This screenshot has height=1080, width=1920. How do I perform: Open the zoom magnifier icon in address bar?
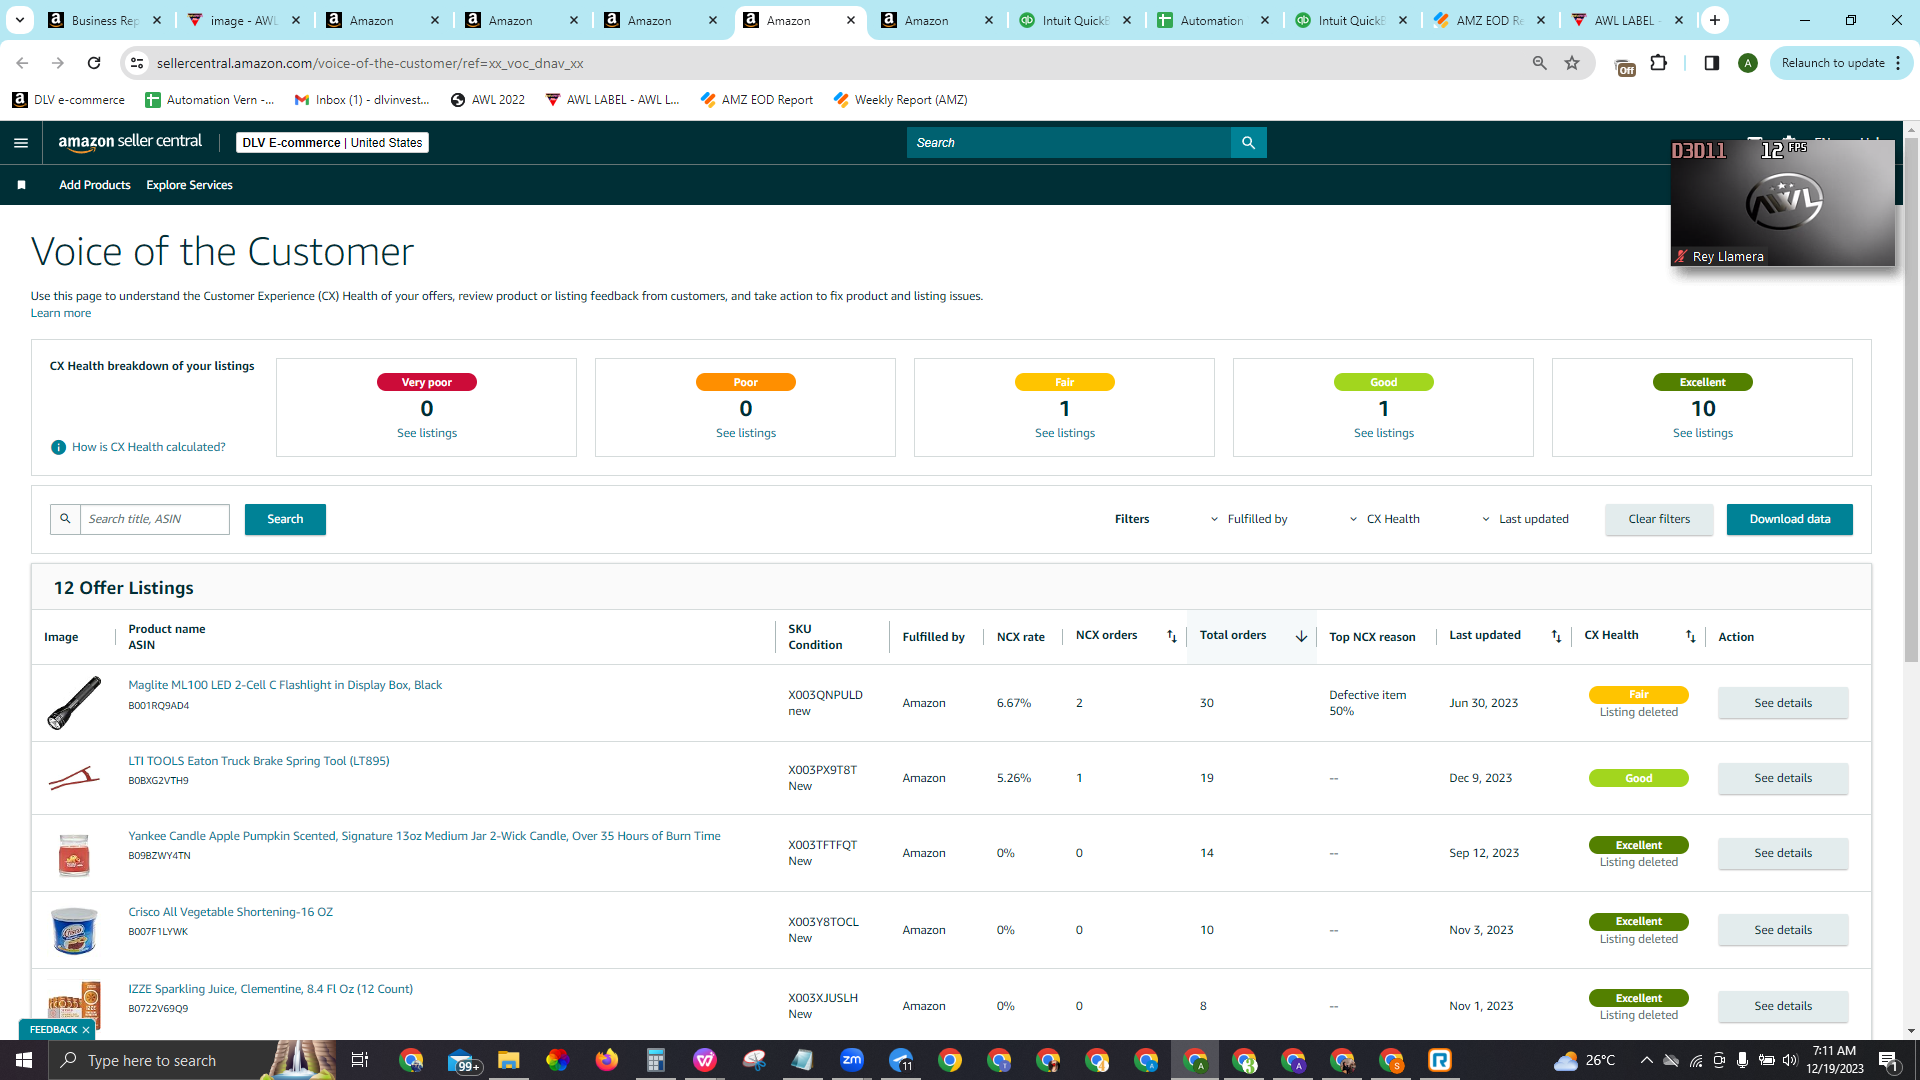click(x=1540, y=63)
